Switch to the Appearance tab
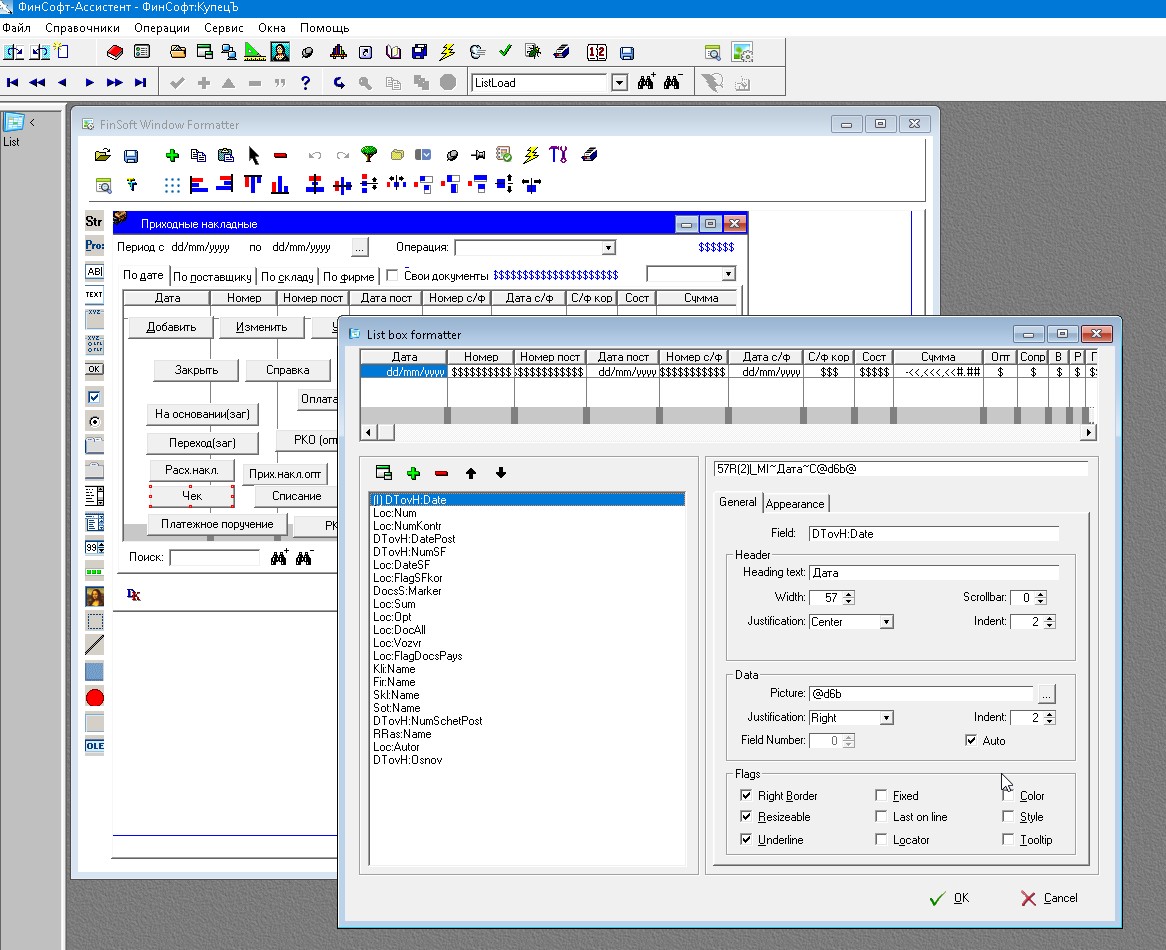This screenshot has width=1166, height=950. pyautogui.click(x=795, y=503)
